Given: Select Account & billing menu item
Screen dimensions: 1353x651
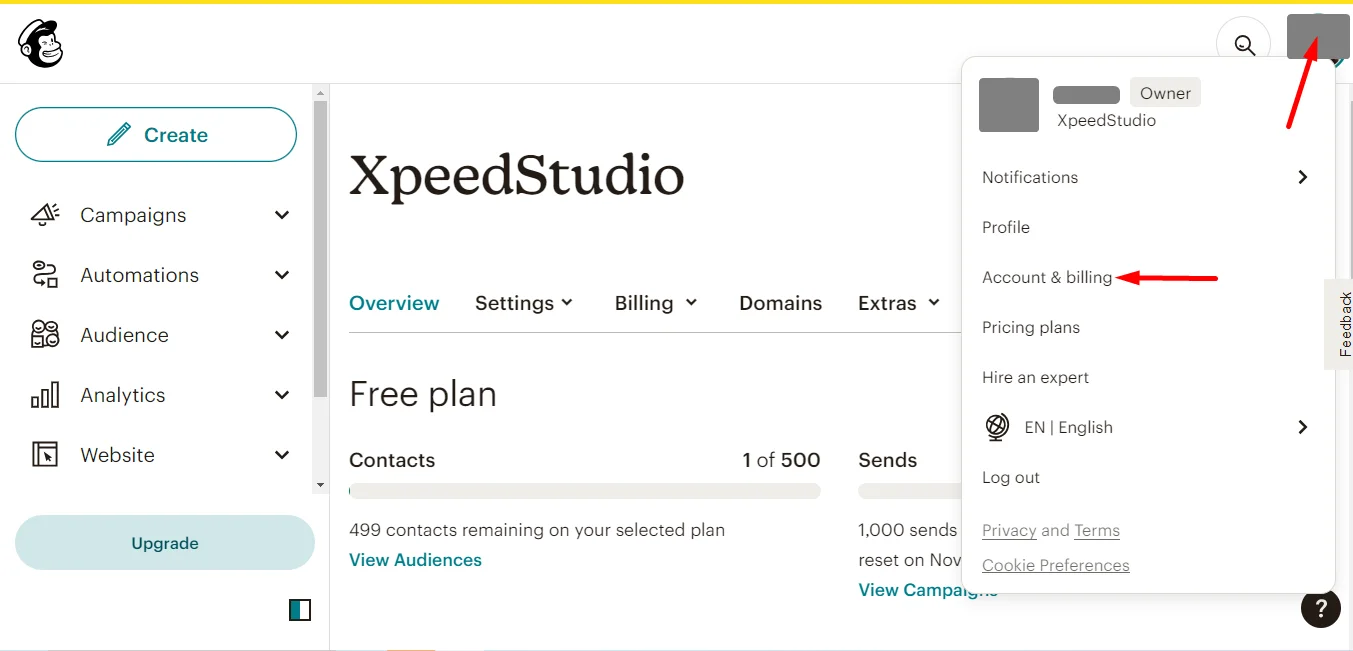Looking at the screenshot, I should (x=1047, y=277).
